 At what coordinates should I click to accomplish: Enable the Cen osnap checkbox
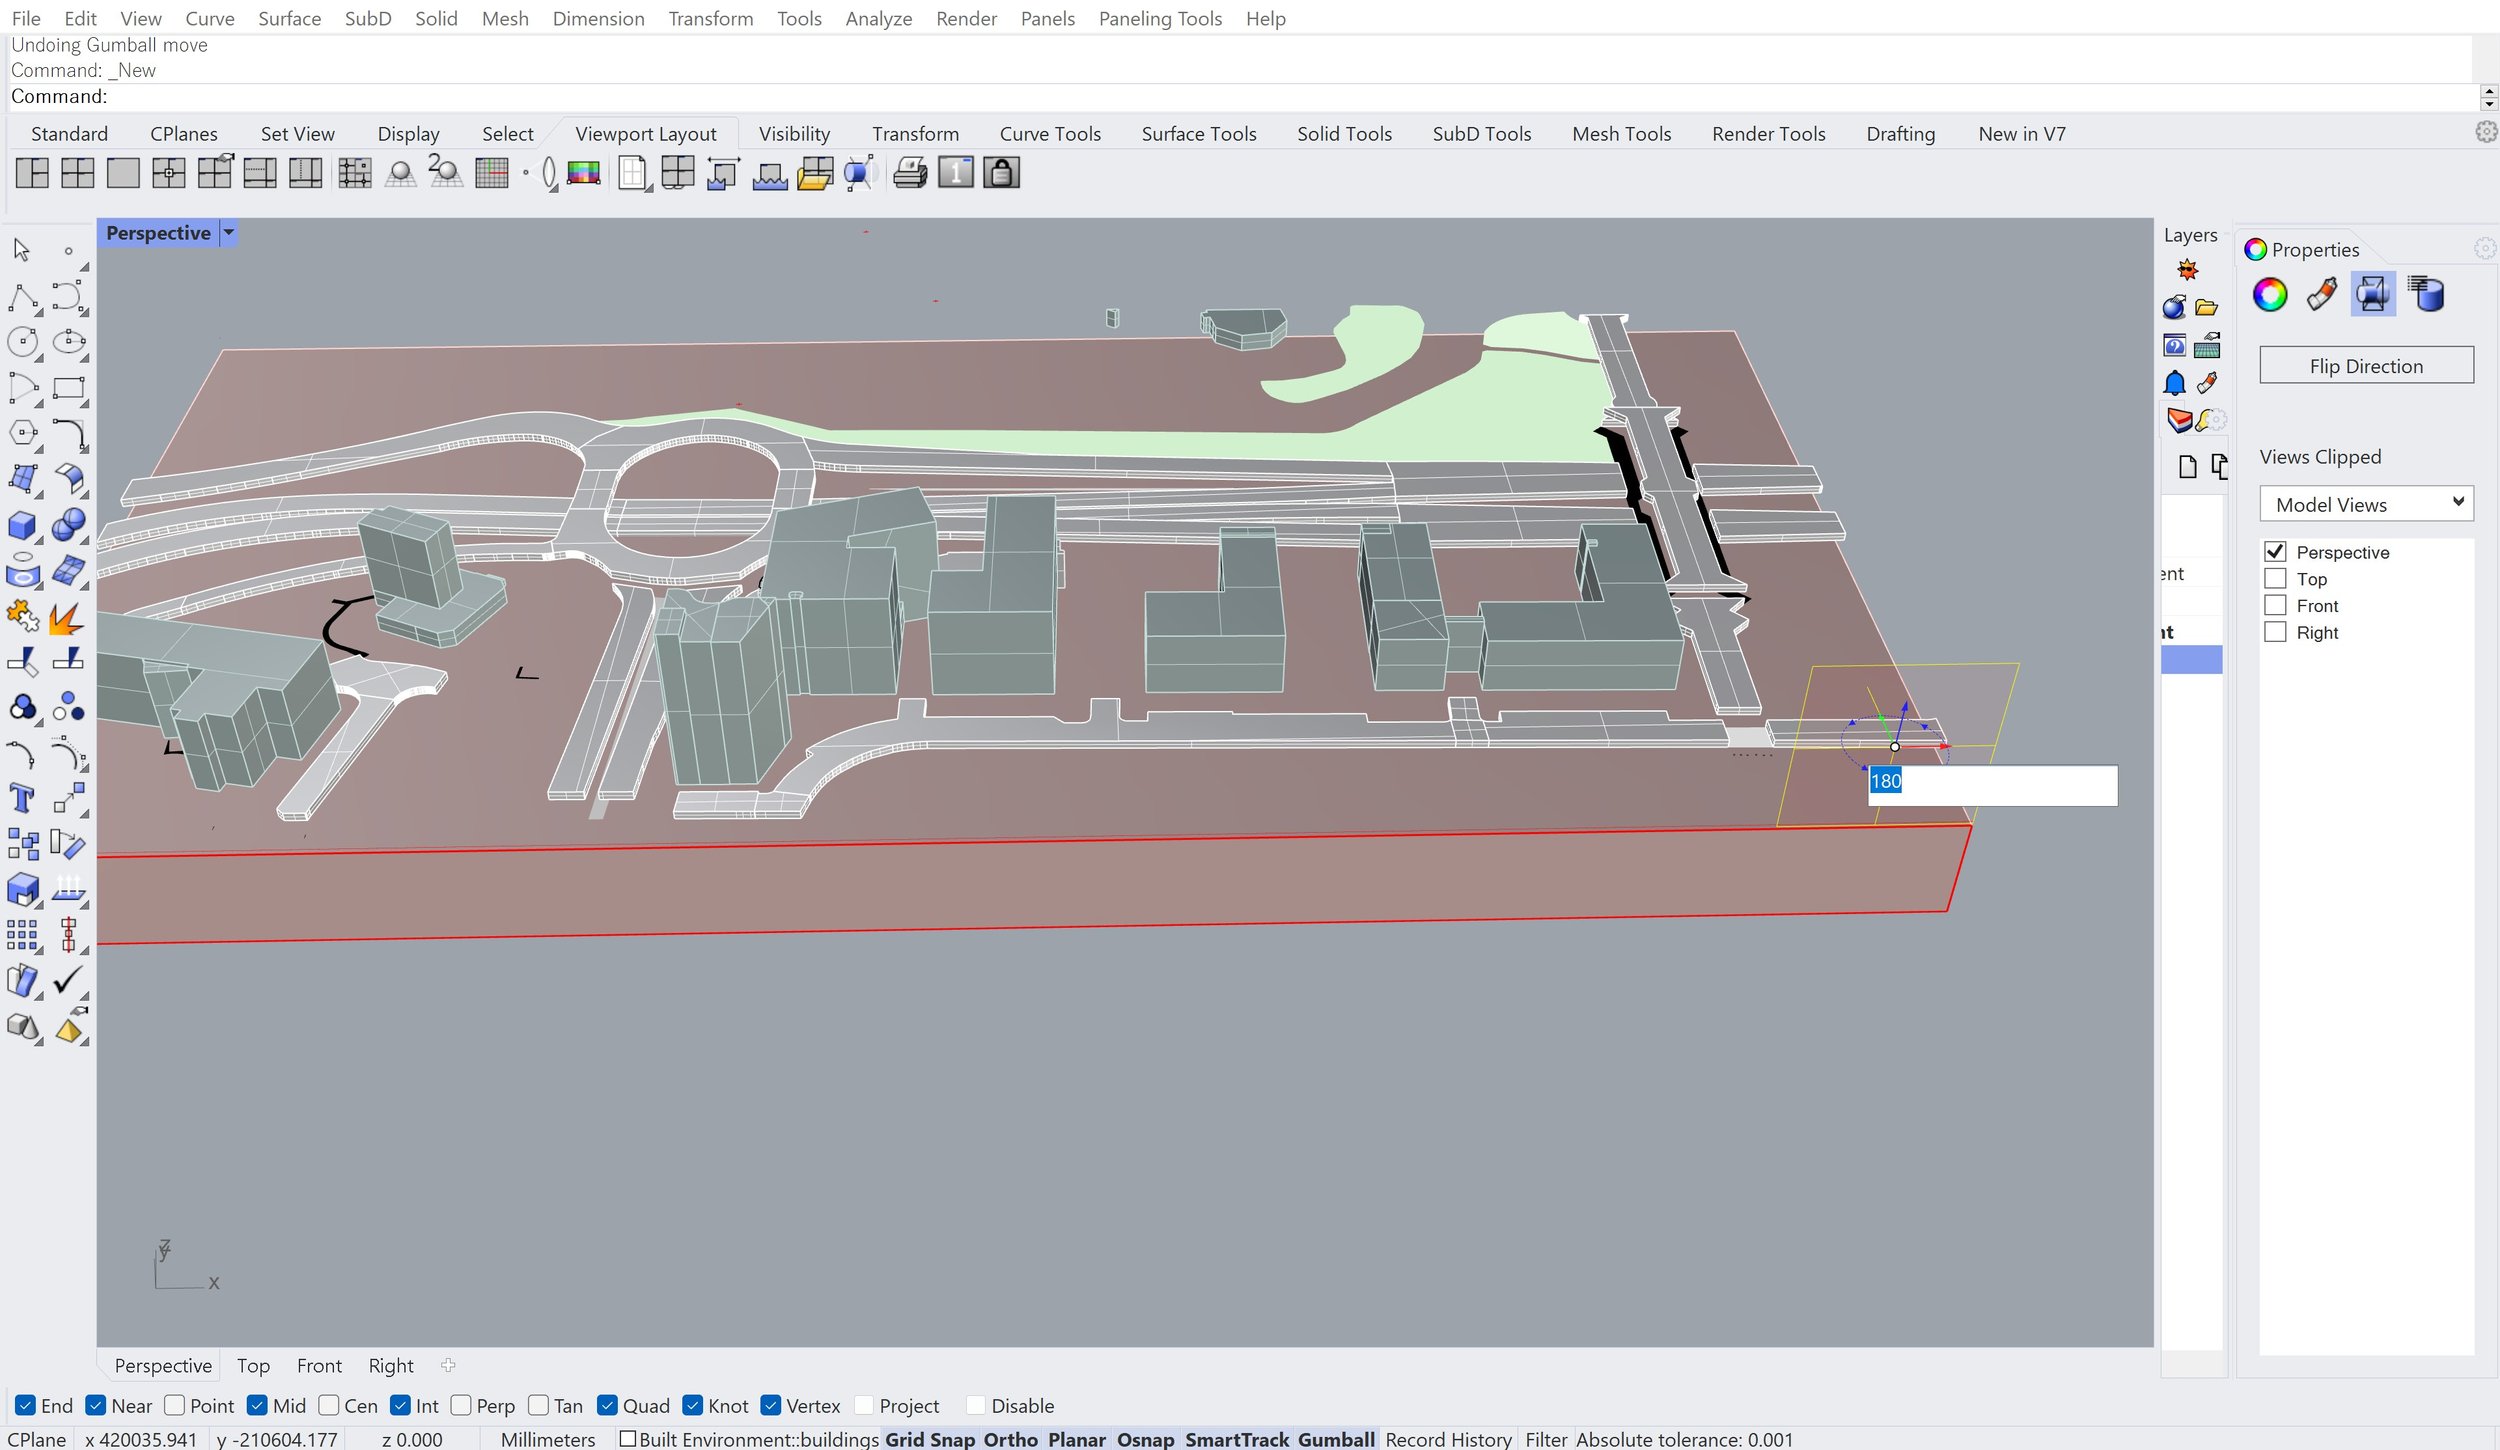click(328, 1405)
